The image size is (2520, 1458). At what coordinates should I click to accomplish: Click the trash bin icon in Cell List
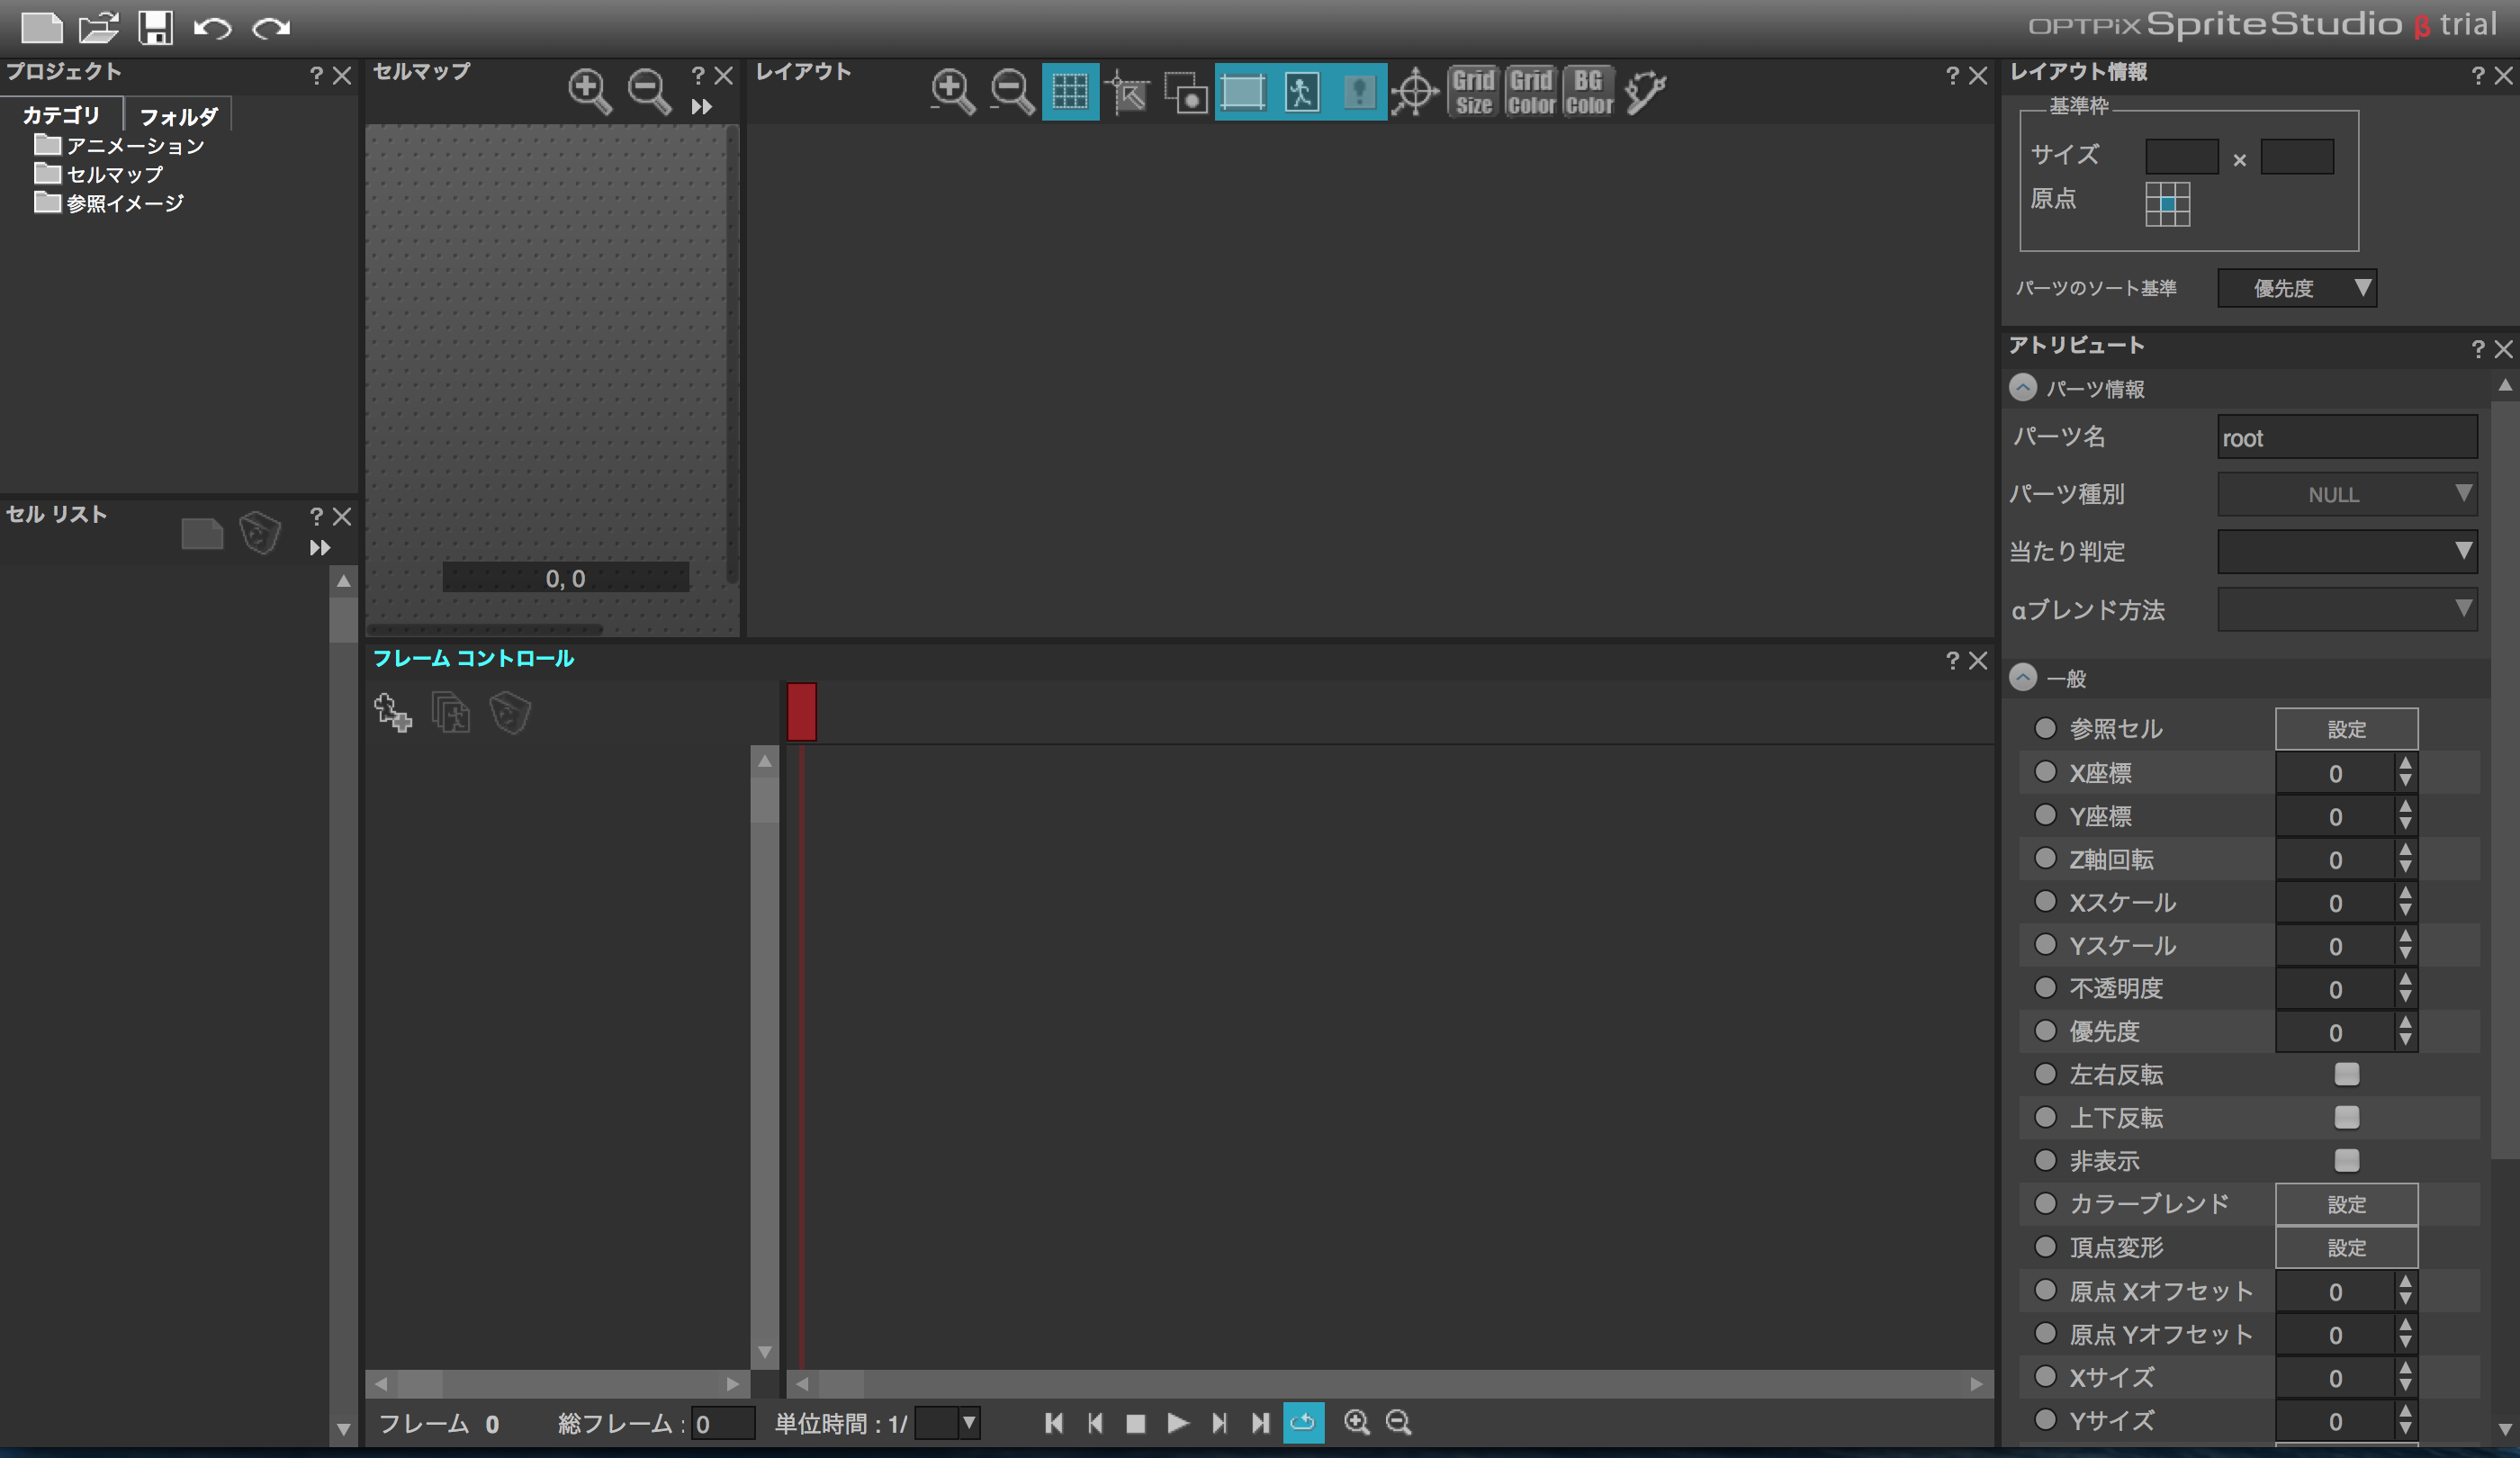tap(260, 532)
